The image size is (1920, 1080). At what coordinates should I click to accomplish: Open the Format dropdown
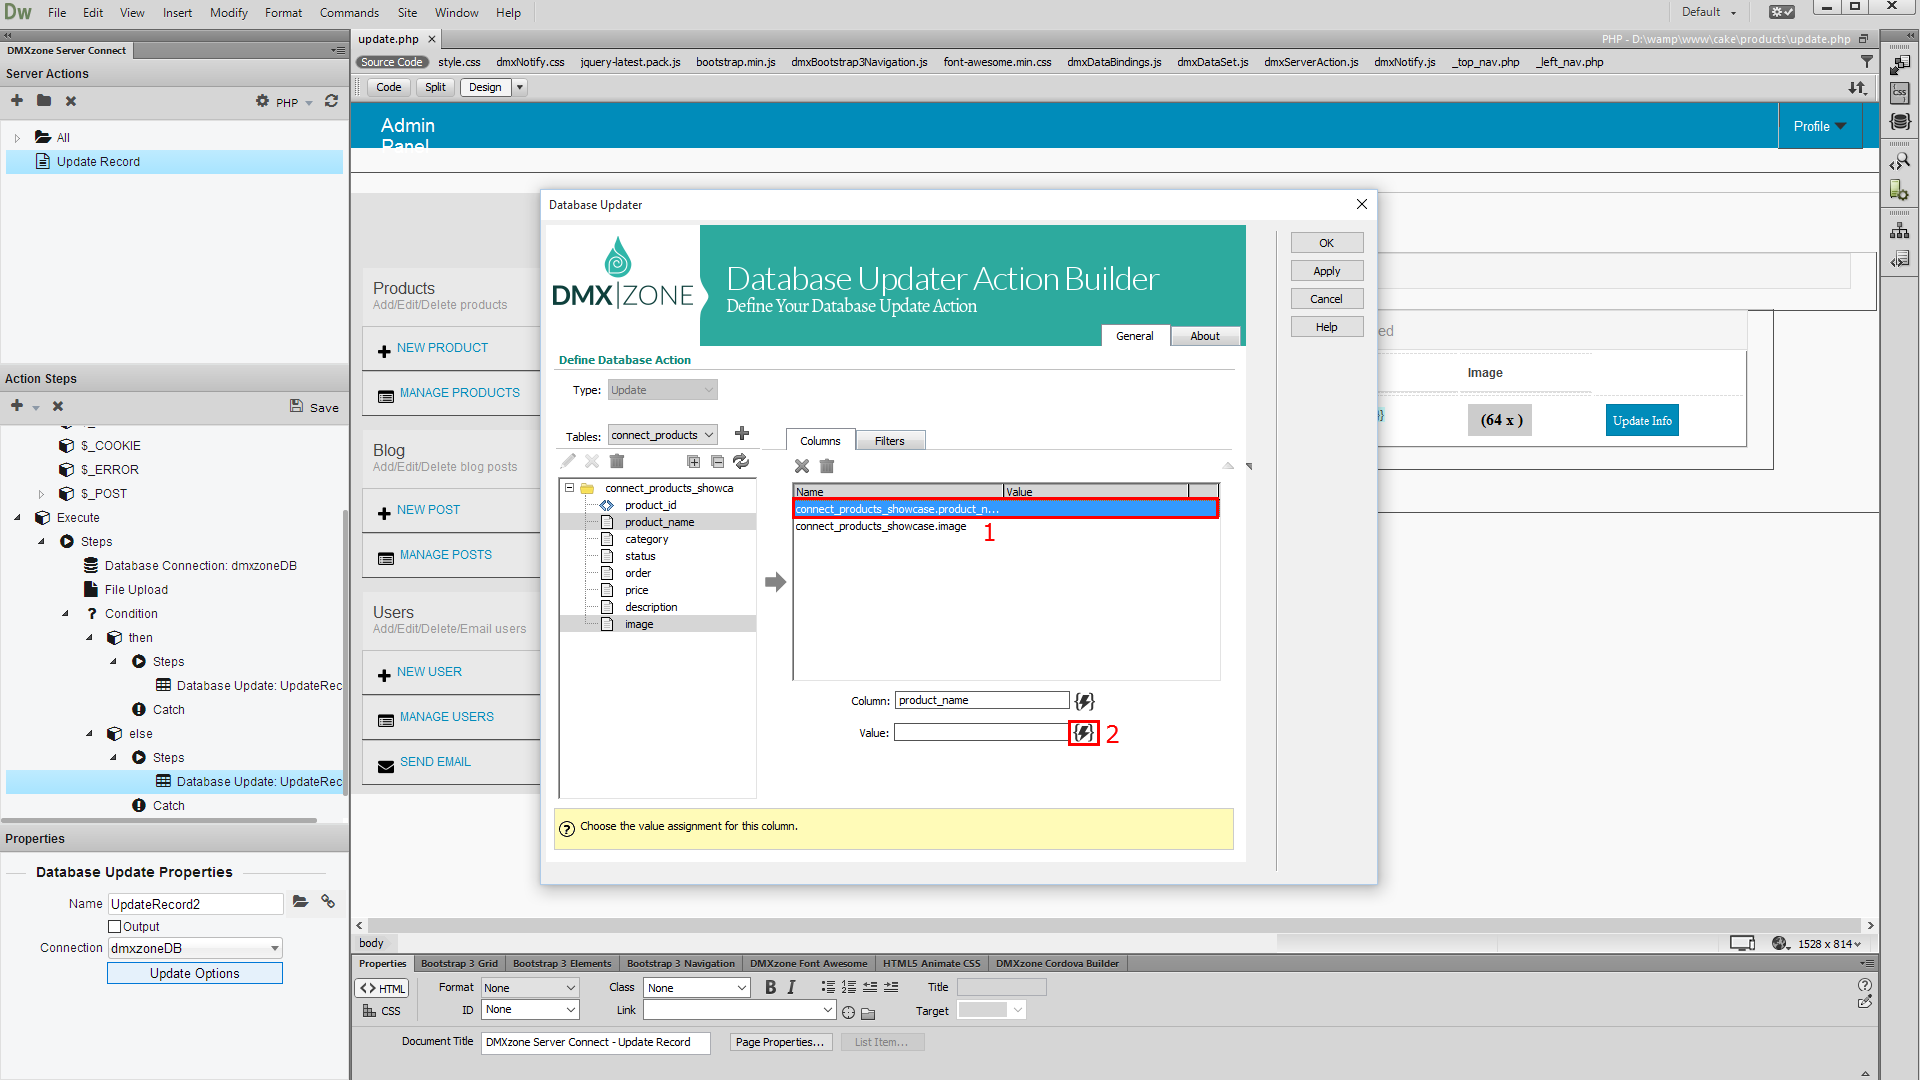[530, 988]
